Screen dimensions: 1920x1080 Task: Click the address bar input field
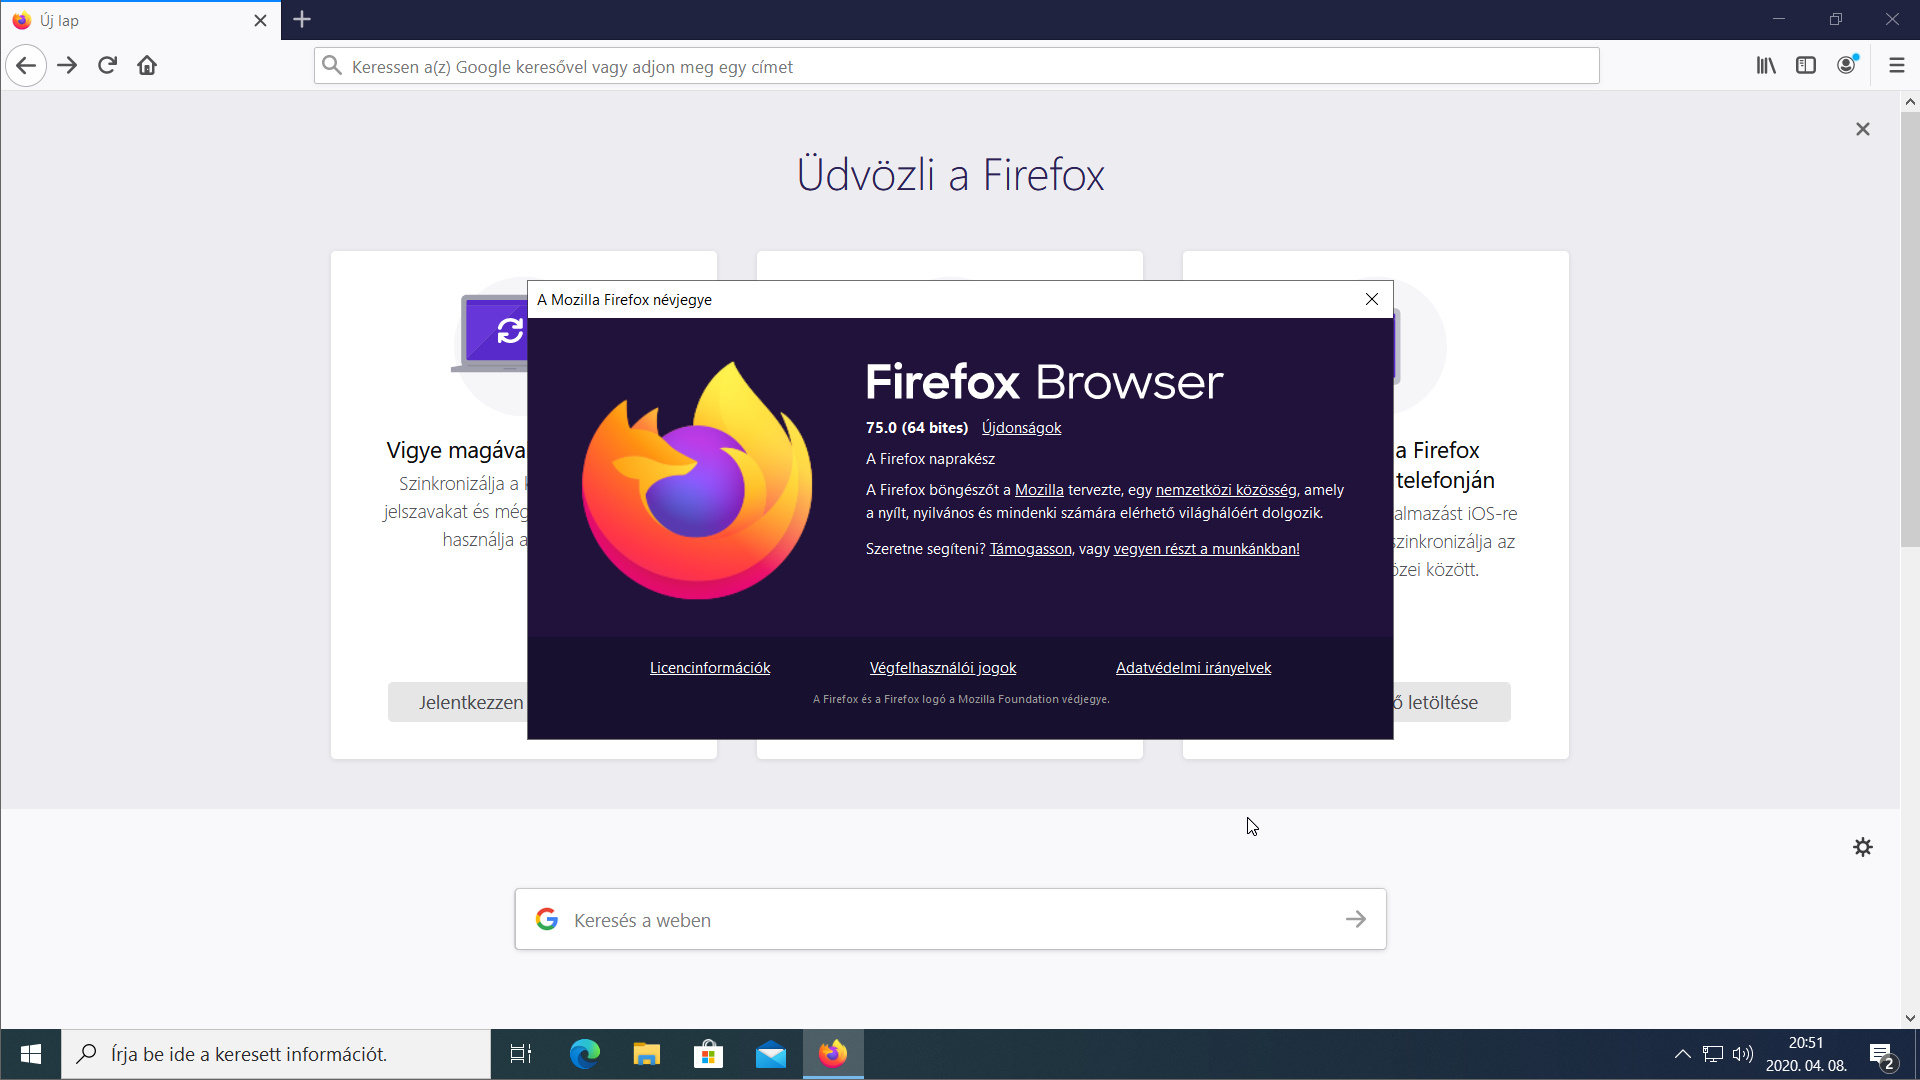click(956, 66)
